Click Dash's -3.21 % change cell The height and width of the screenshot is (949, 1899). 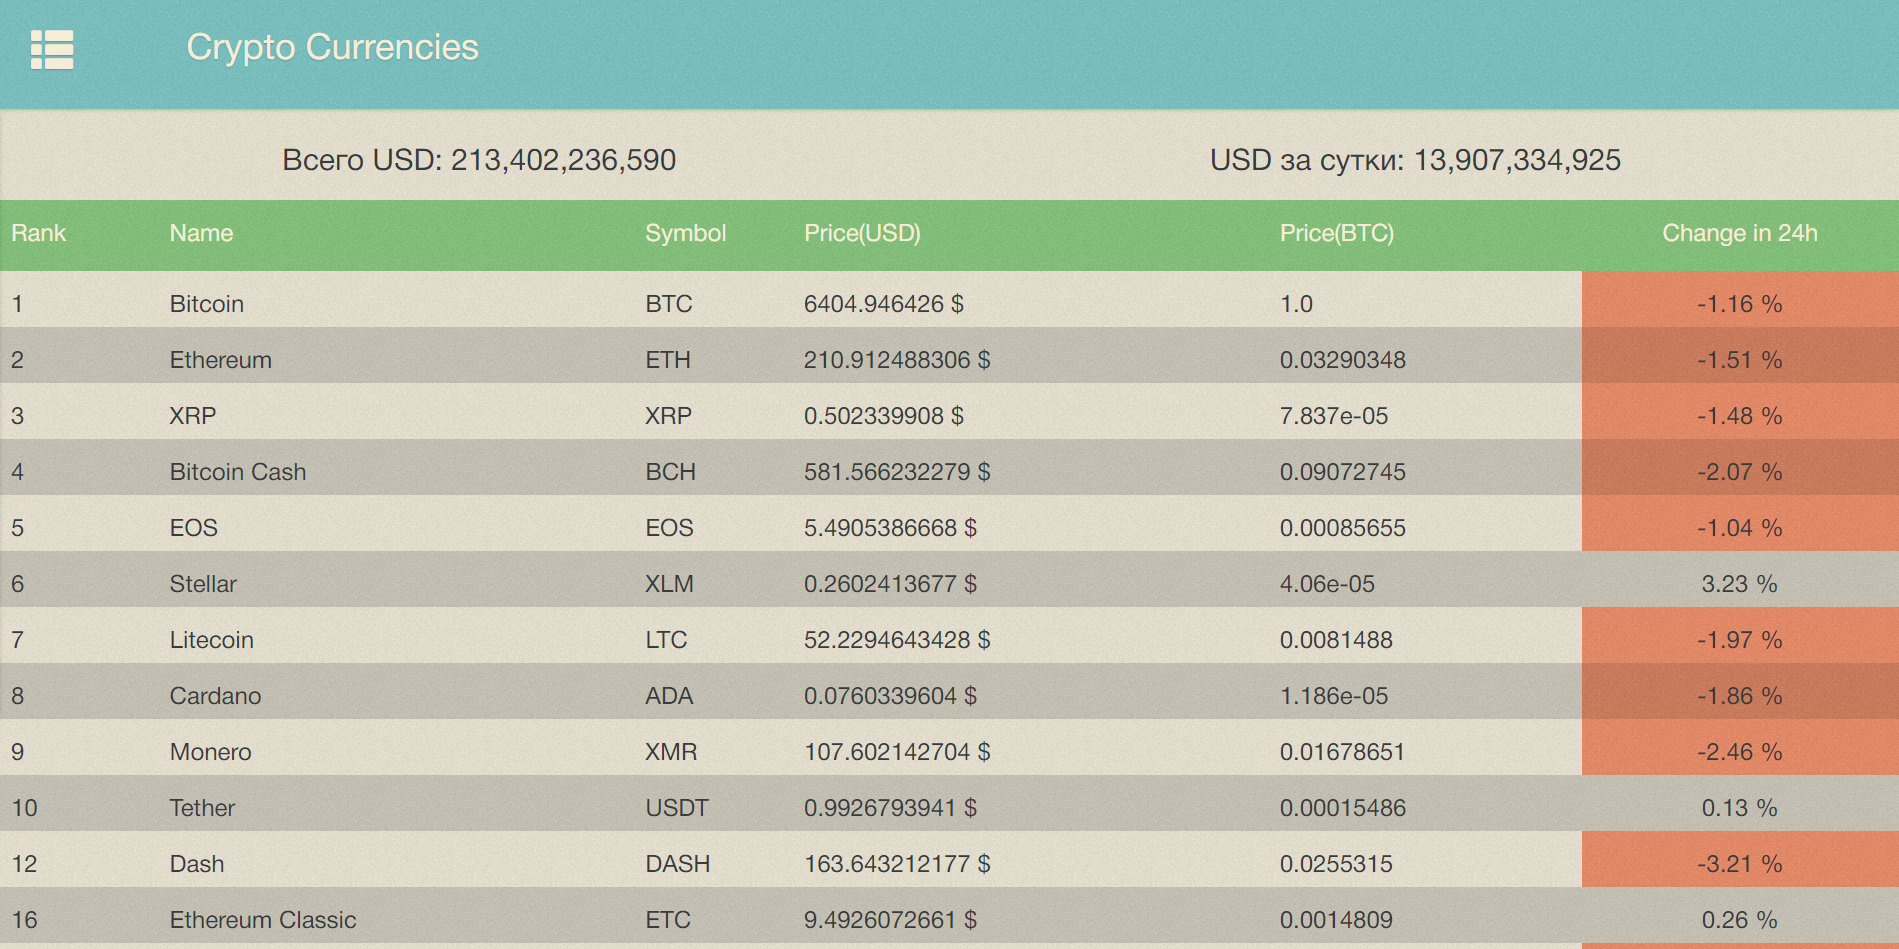tap(1739, 864)
